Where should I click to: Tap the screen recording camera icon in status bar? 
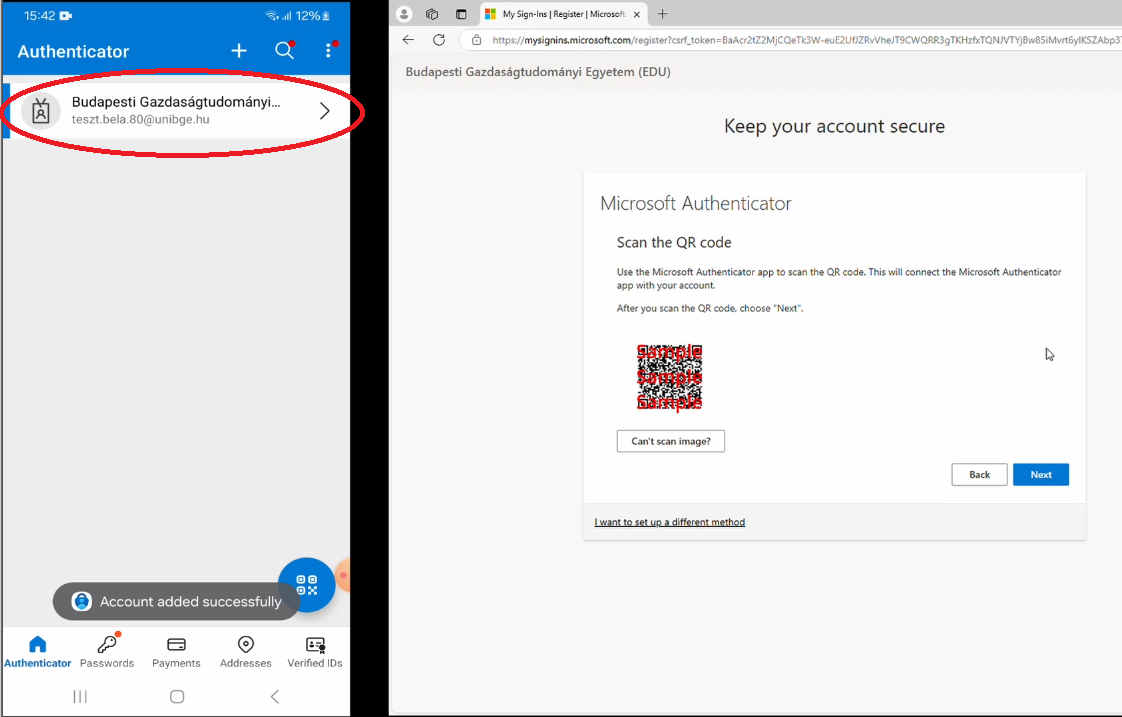coord(66,16)
